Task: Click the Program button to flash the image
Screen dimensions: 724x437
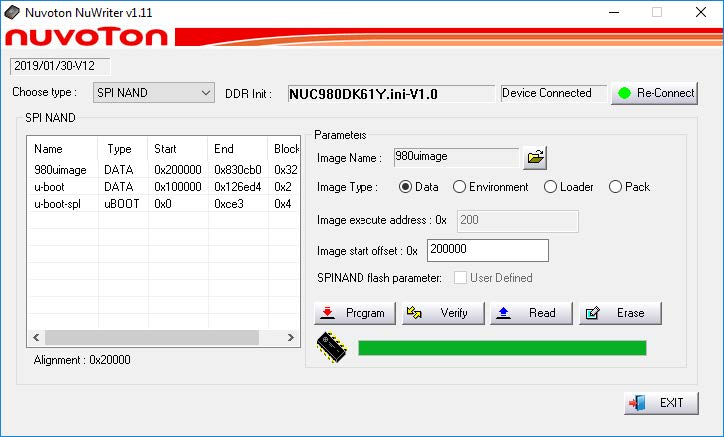Action: [x=355, y=313]
